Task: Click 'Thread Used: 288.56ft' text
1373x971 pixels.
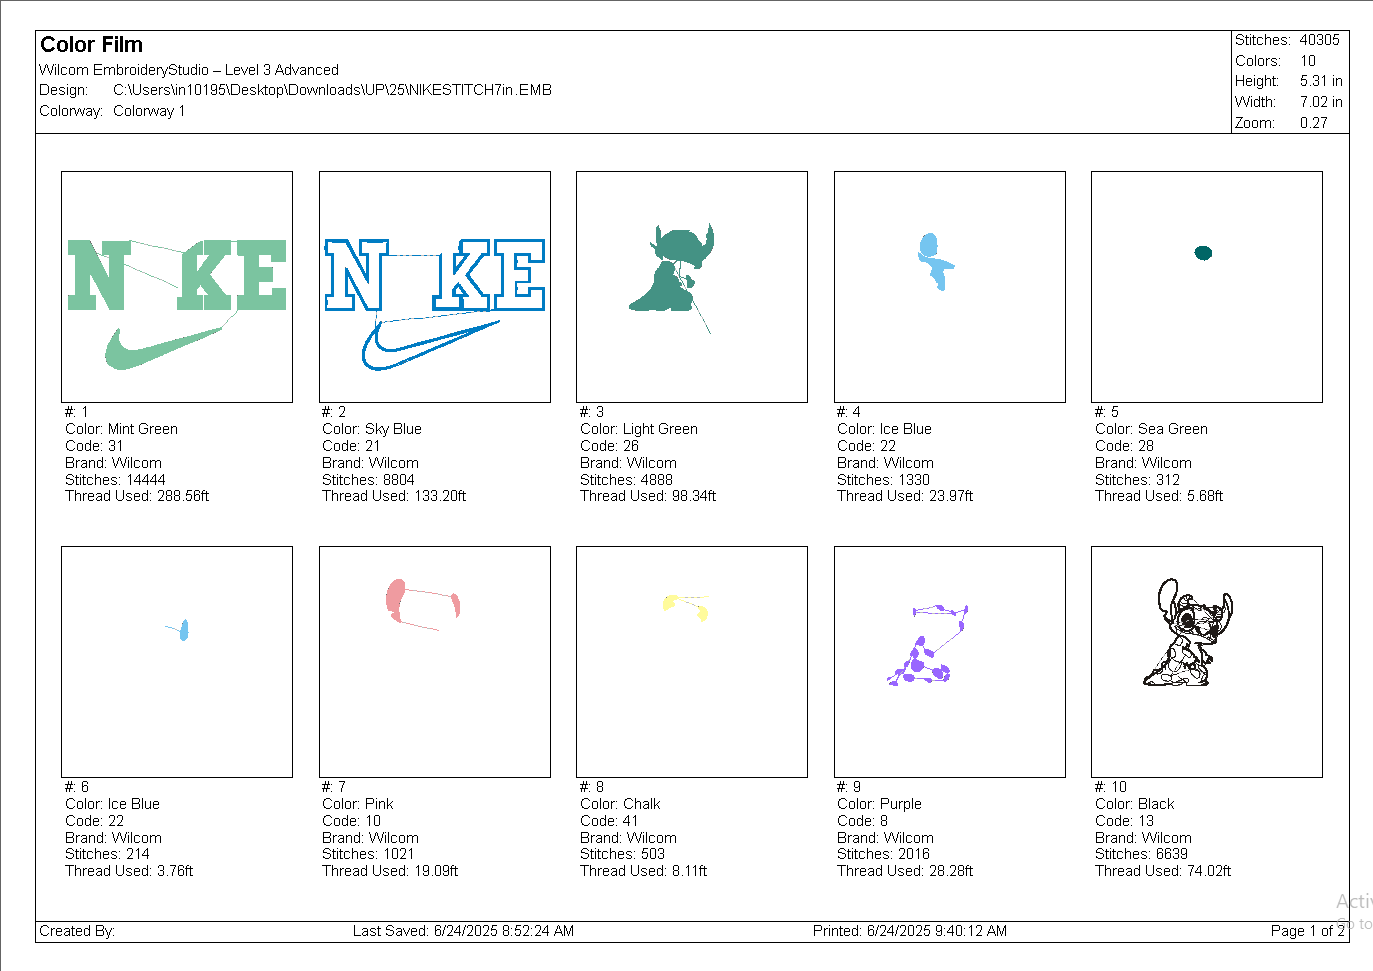Action: point(137,496)
